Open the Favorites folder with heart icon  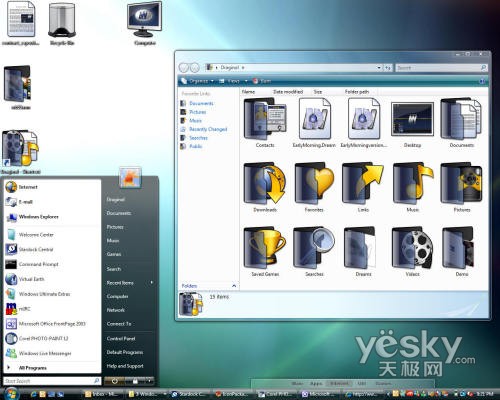coord(314,183)
